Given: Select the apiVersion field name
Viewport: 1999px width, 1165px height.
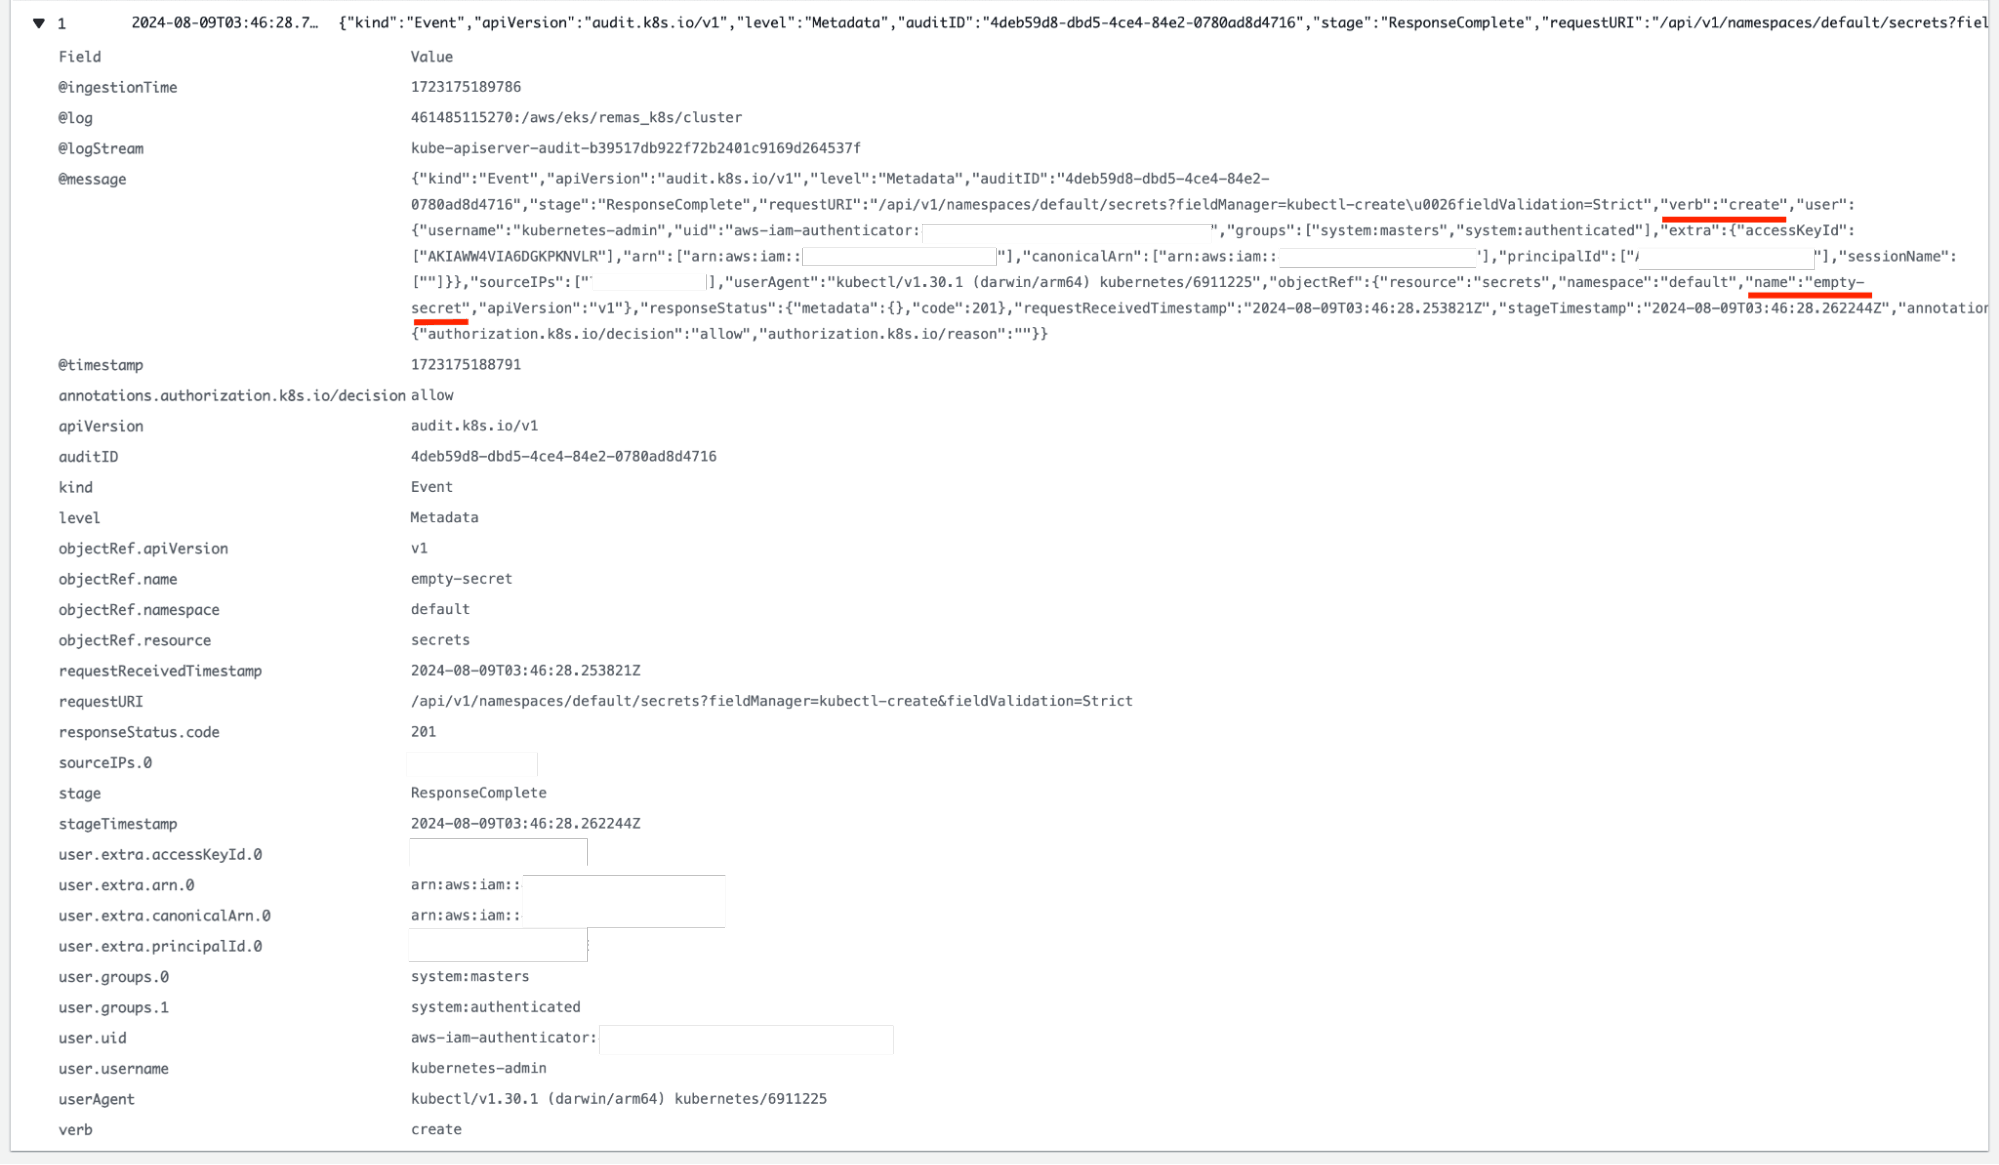Looking at the screenshot, I should tap(101, 427).
